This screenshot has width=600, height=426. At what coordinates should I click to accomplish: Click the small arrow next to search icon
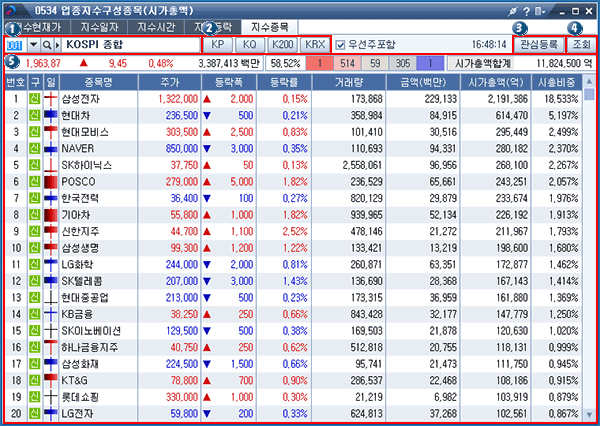click(57, 45)
